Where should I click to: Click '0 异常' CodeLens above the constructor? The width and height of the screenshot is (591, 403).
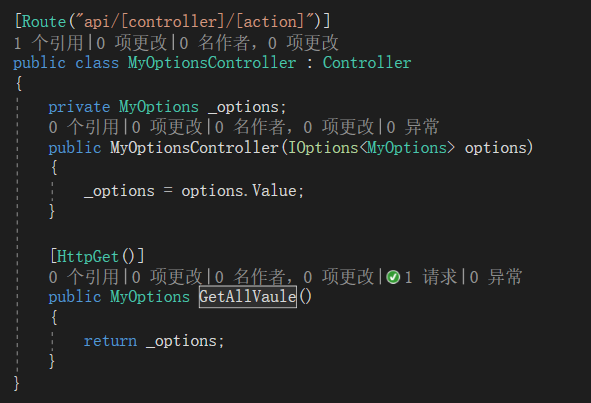(413, 127)
